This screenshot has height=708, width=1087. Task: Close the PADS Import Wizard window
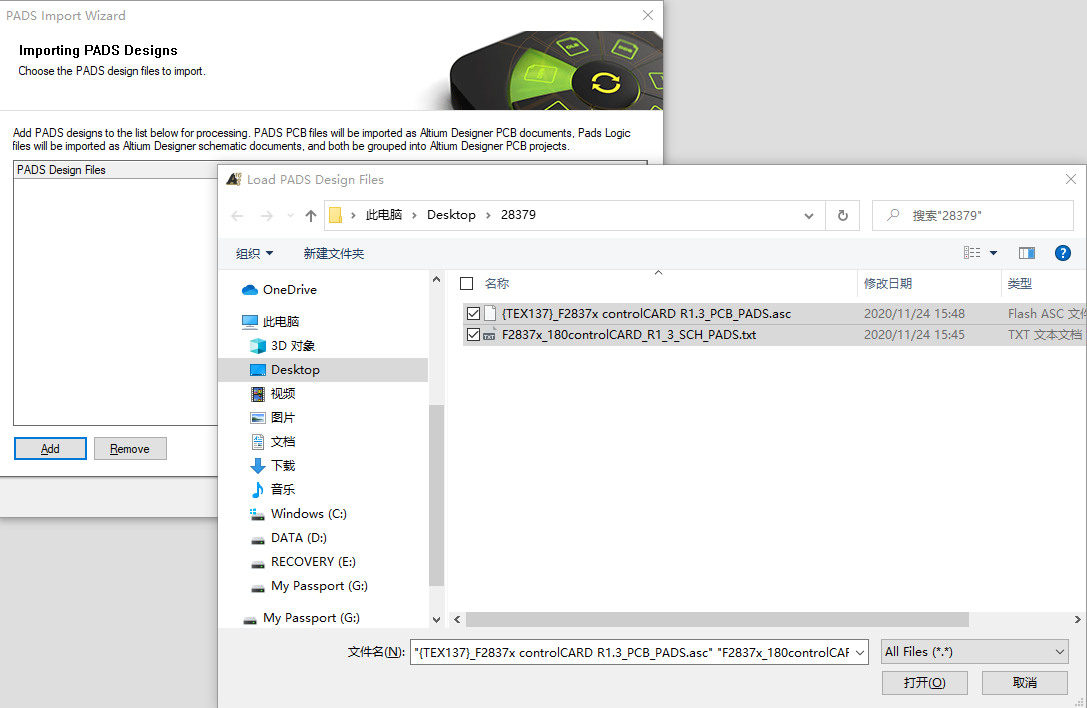click(x=647, y=15)
